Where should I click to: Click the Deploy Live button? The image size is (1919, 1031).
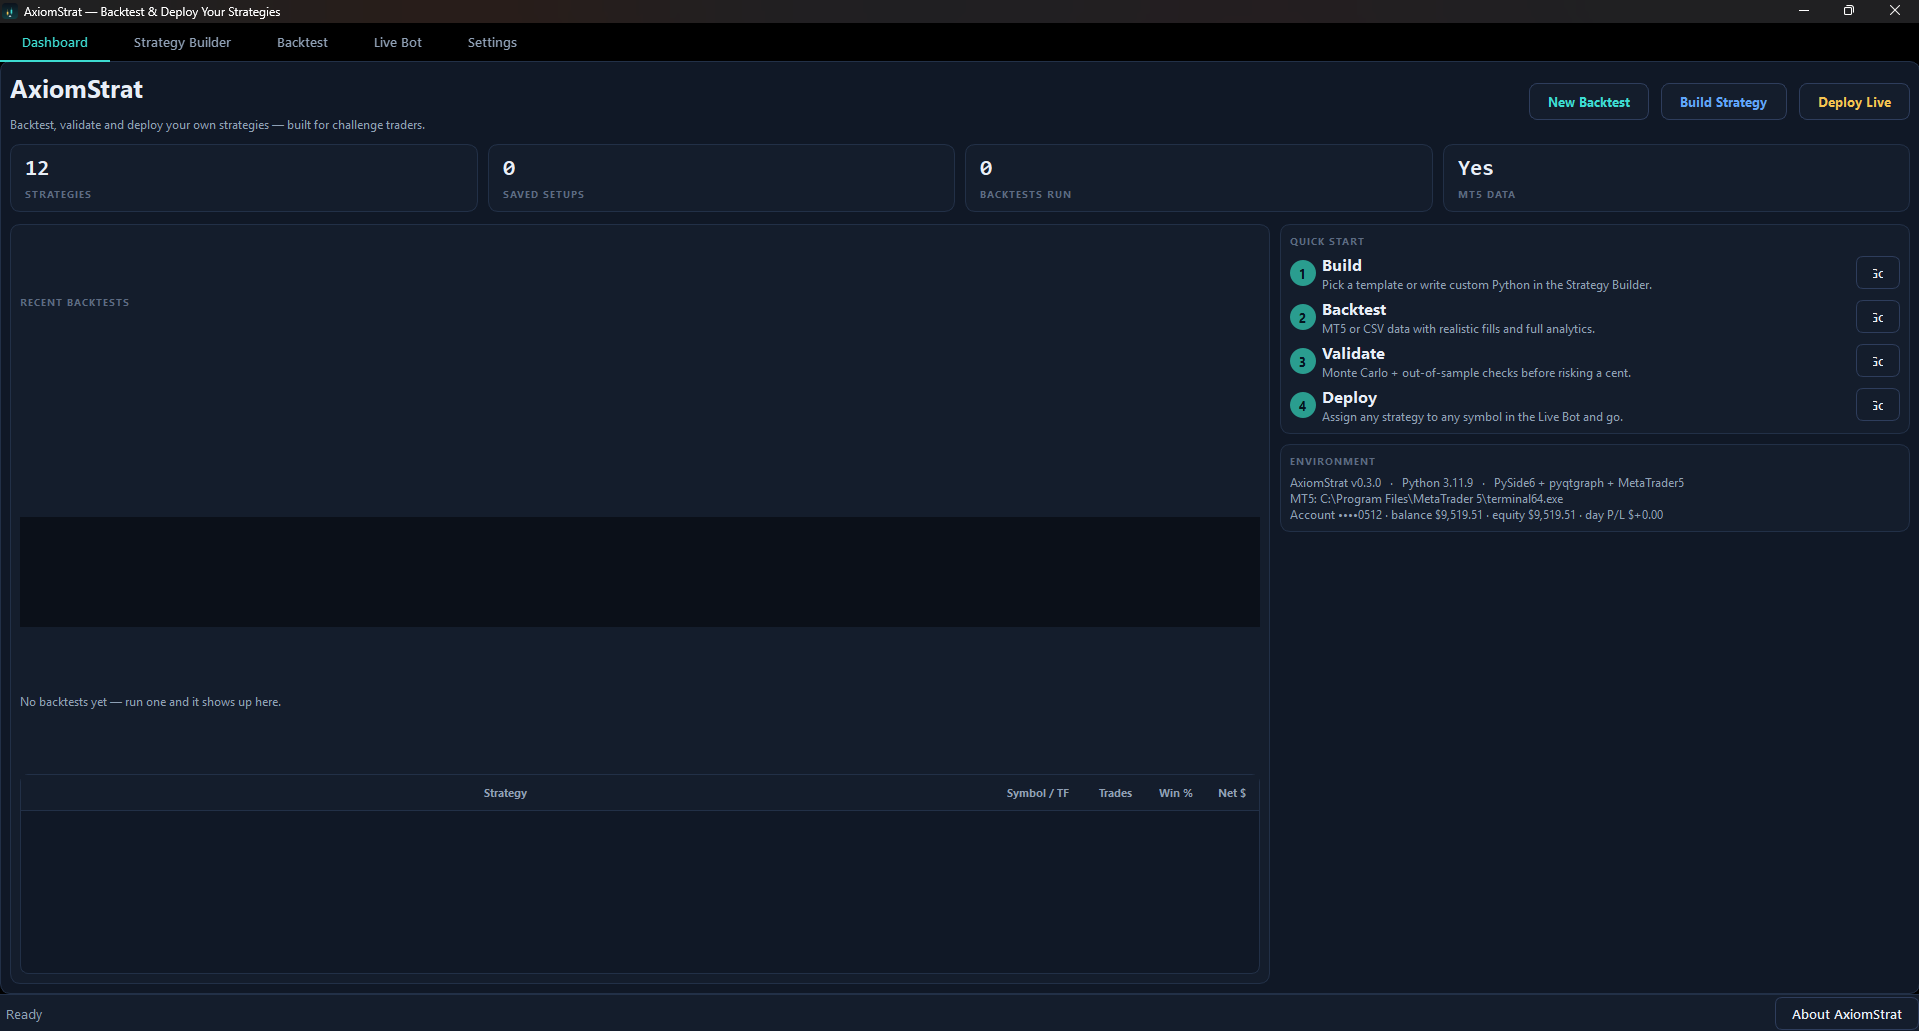tap(1854, 102)
